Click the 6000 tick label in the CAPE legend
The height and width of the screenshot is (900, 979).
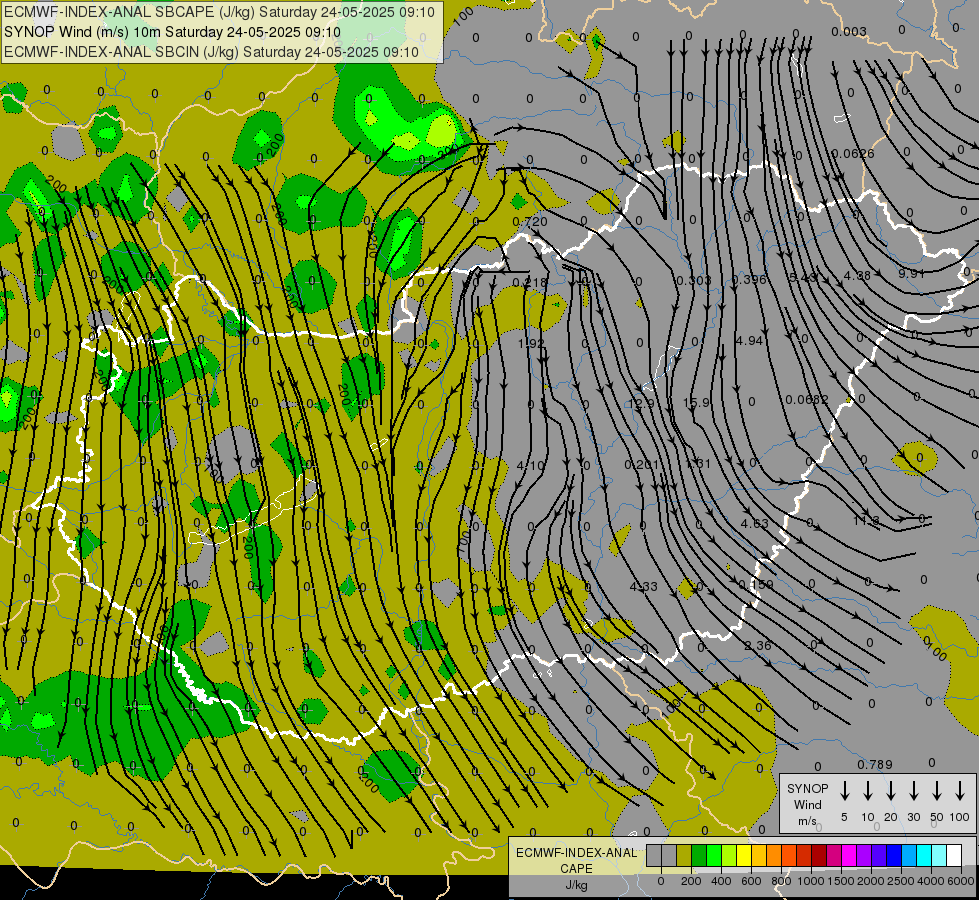click(961, 881)
